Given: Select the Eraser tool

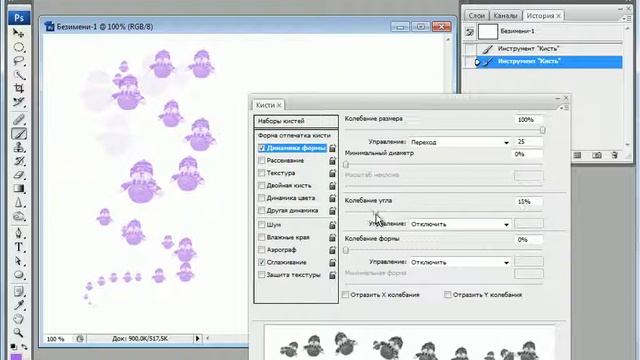Looking at the screenshot, I should click(x=18, y=175).
